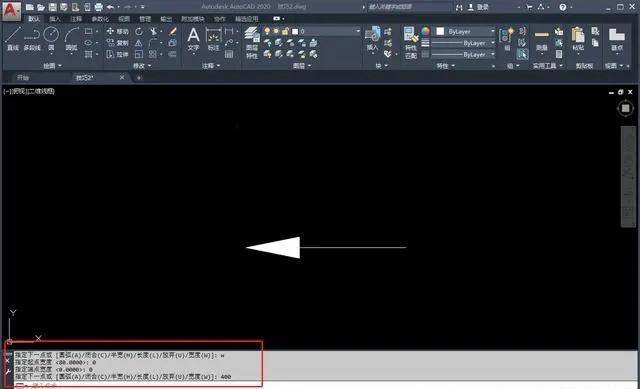Select the Line (直线) drawing tool

pos(13,39)
